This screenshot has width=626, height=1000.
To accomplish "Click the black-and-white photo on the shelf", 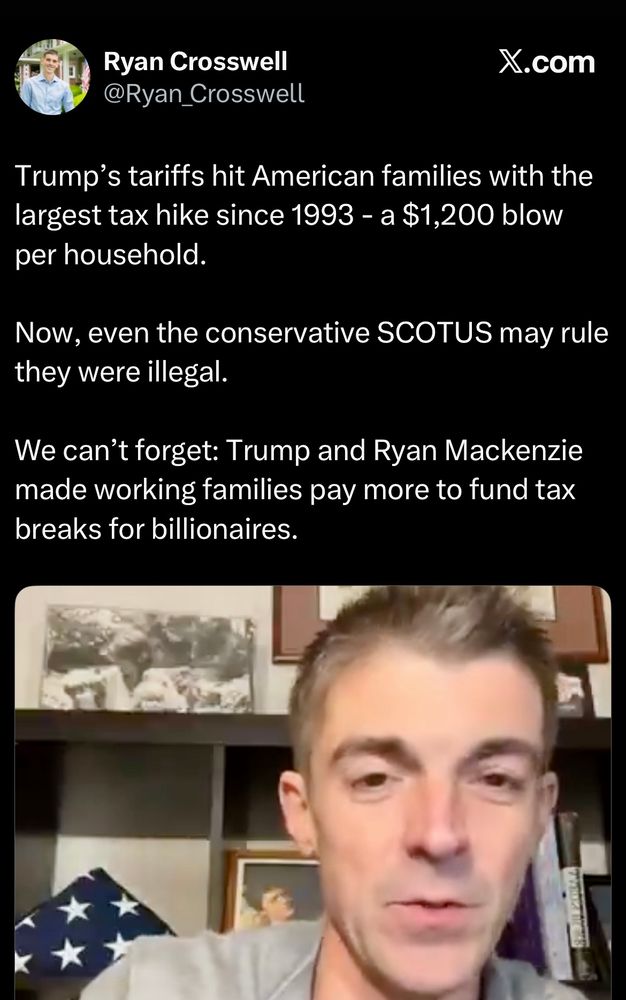I will 148,659.
